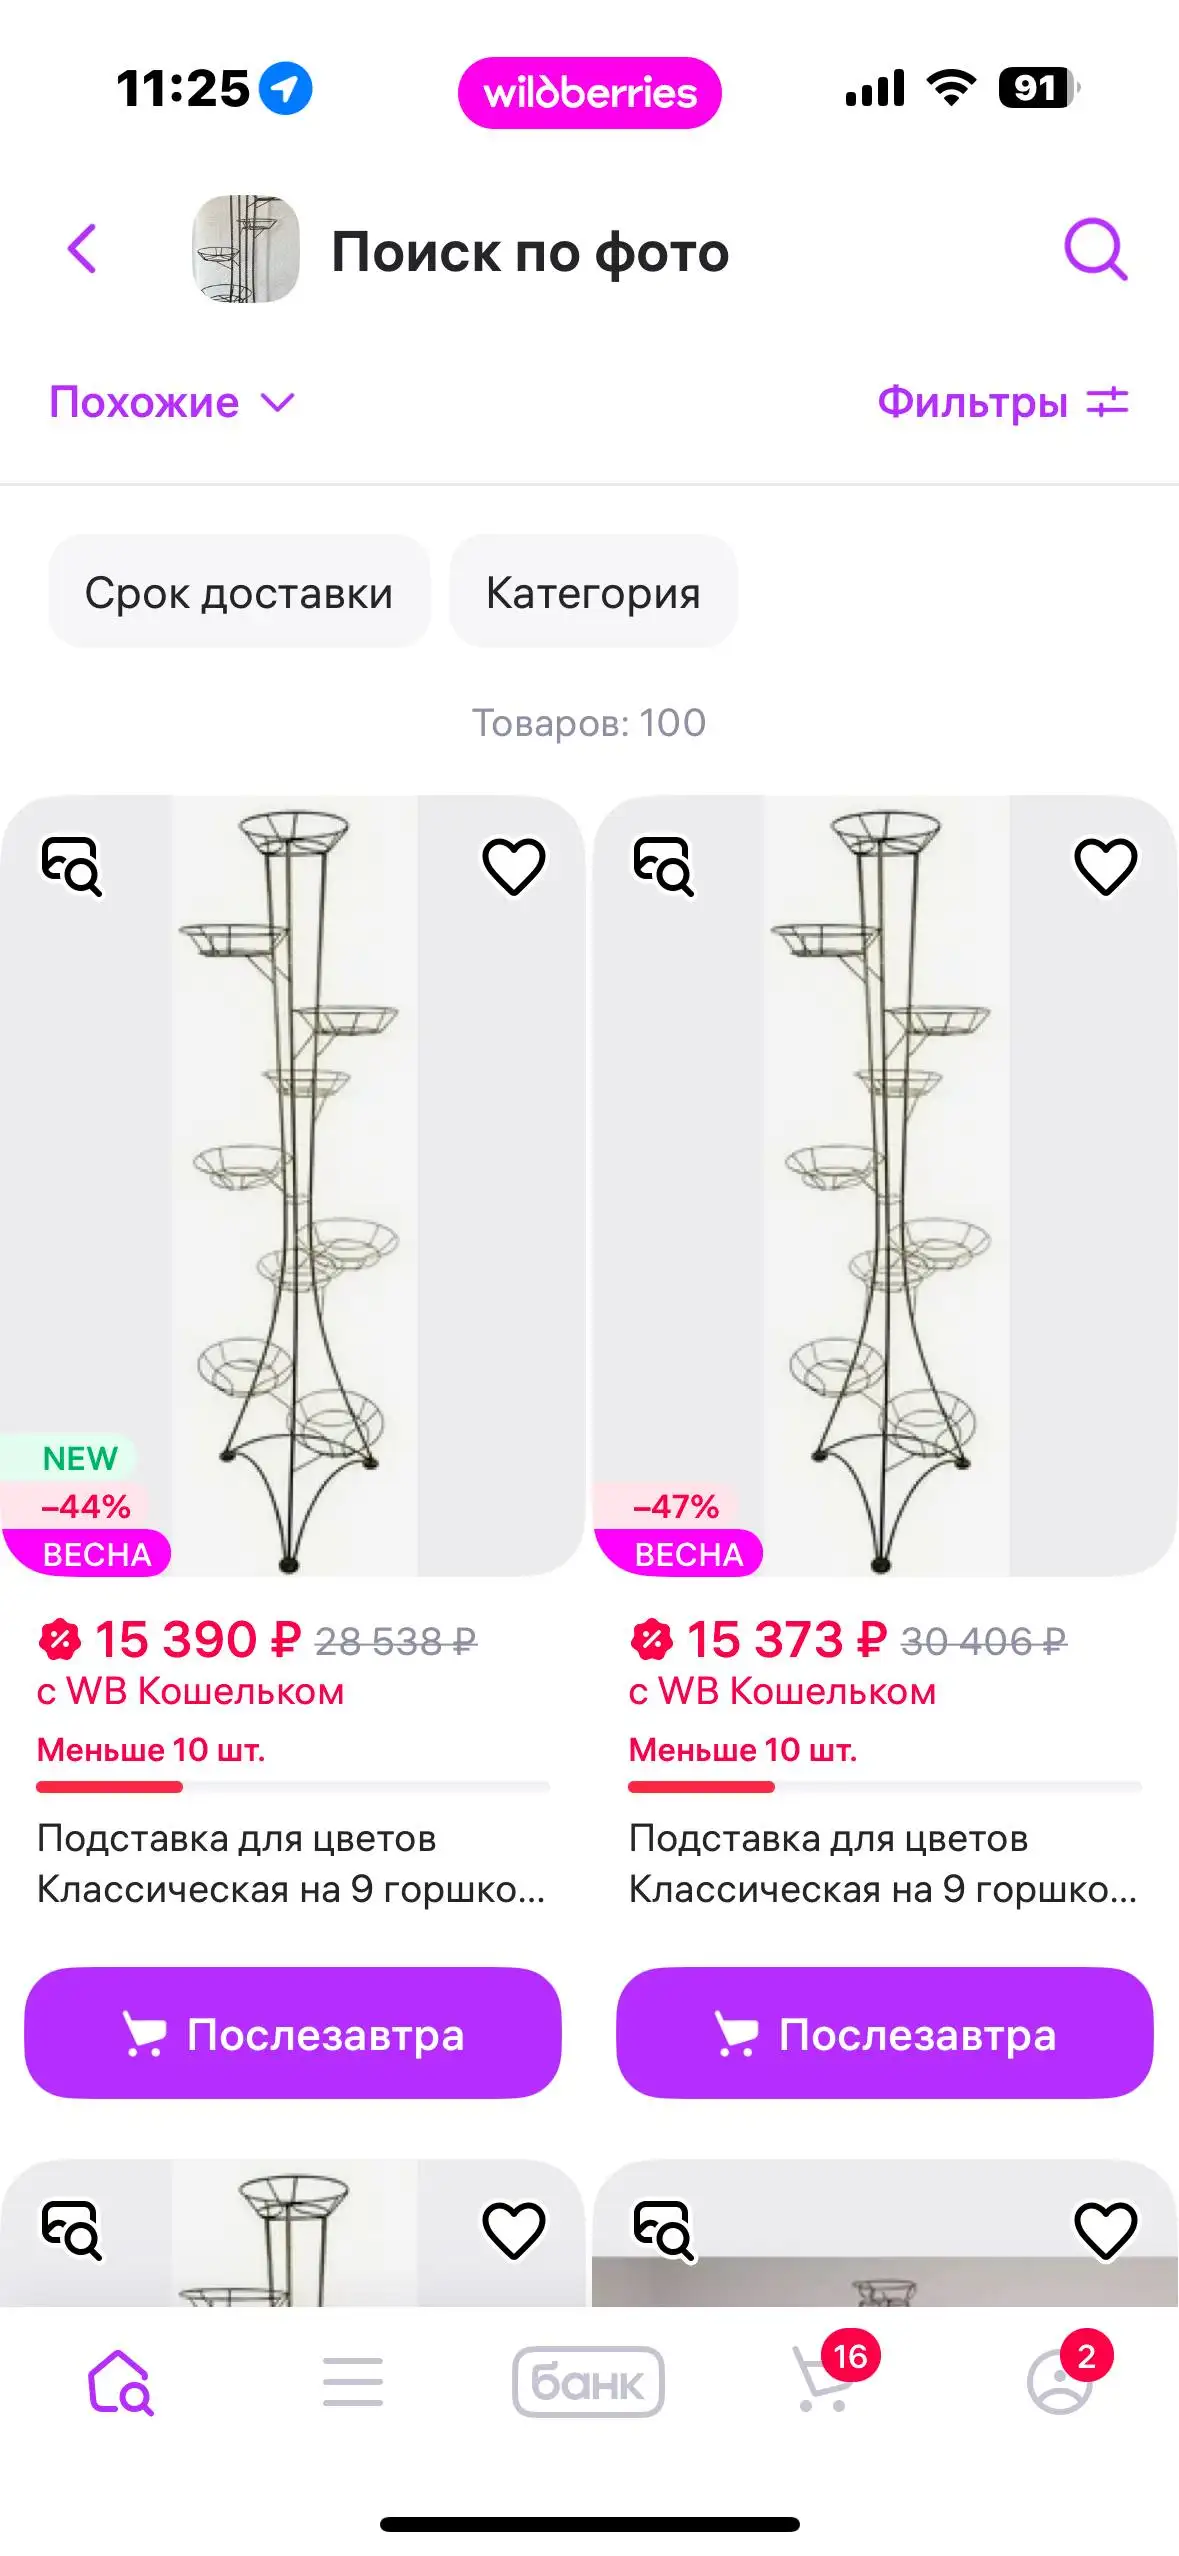This screenshot has height=2556, width=1179.
Task: Go to the home tab icon
Action: [119, 2381]
